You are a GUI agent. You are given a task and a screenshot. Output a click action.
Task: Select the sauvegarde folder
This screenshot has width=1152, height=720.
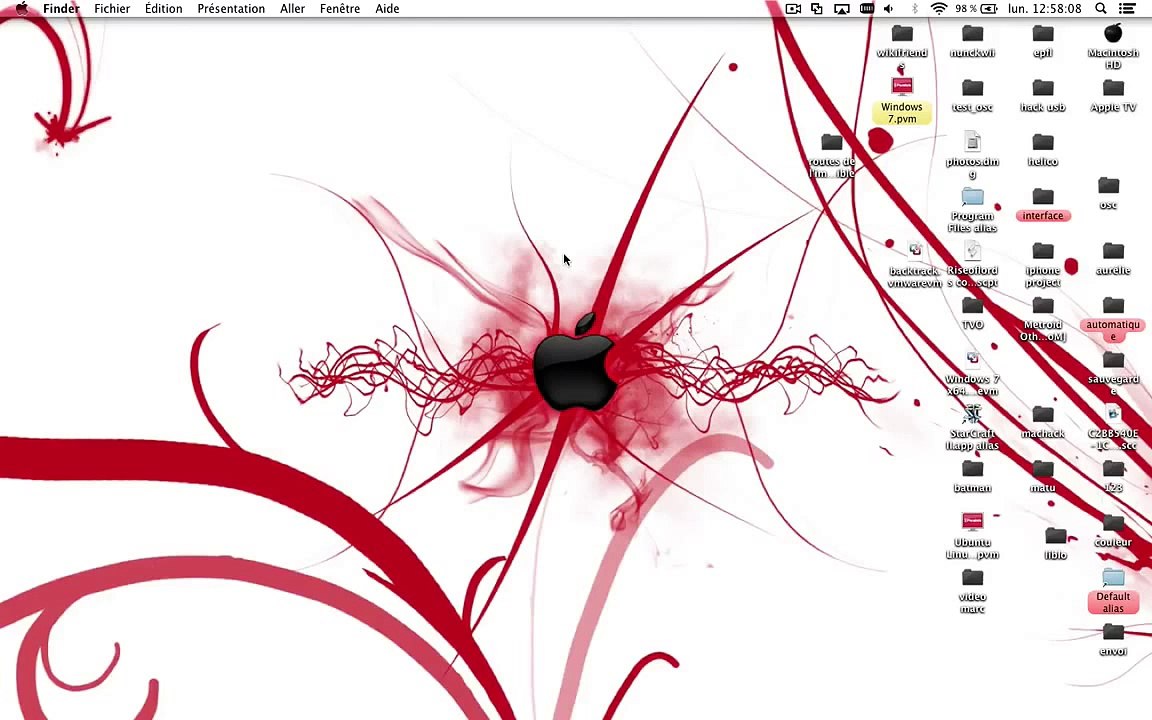tap(1114, 360)
